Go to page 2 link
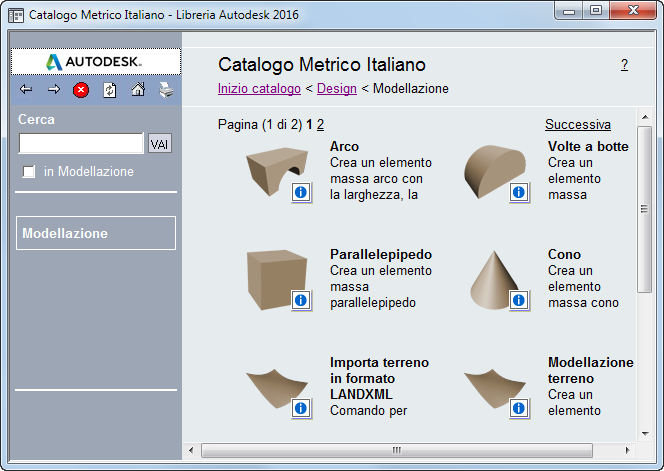Screen dimensions: 664x471 (320, 125)
